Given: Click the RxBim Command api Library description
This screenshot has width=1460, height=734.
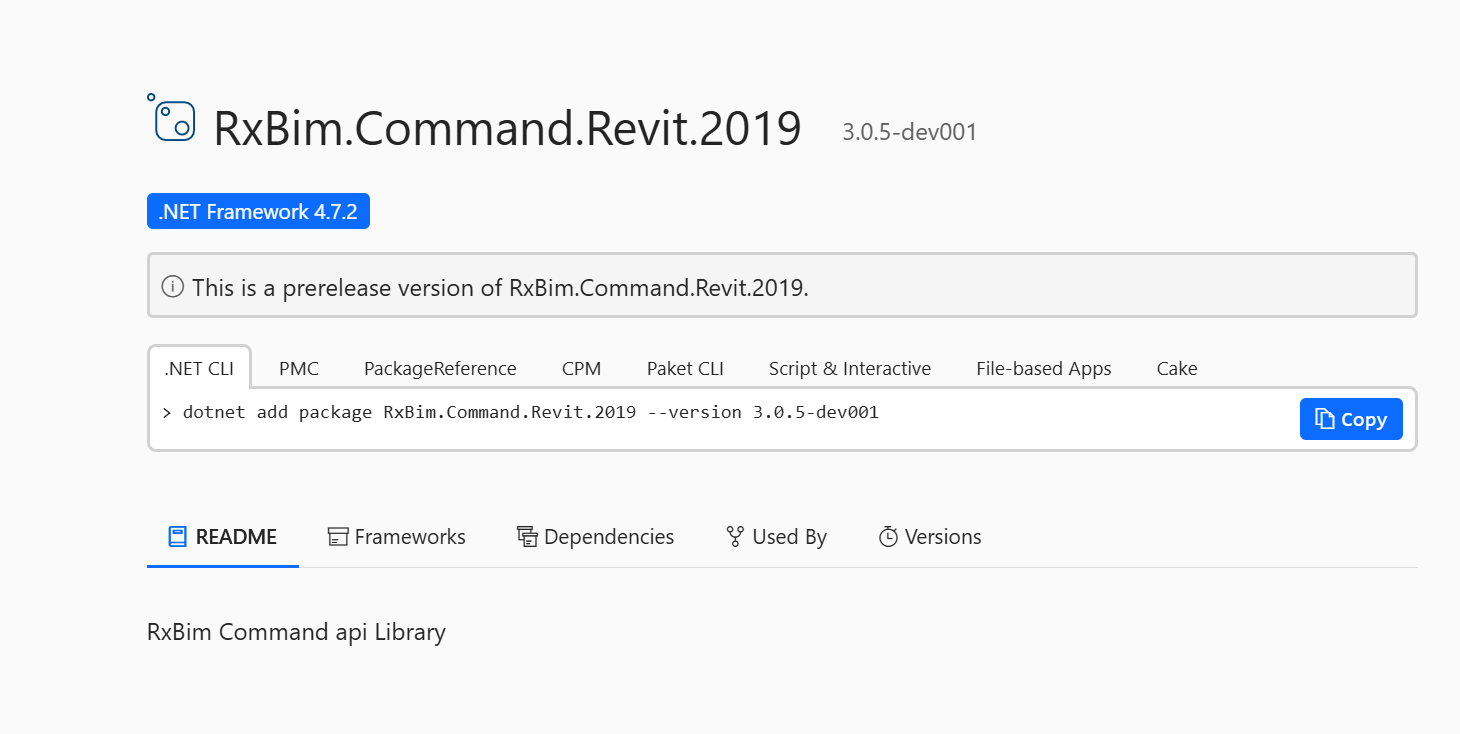Looking at the screenshot, I should (296, 632).
